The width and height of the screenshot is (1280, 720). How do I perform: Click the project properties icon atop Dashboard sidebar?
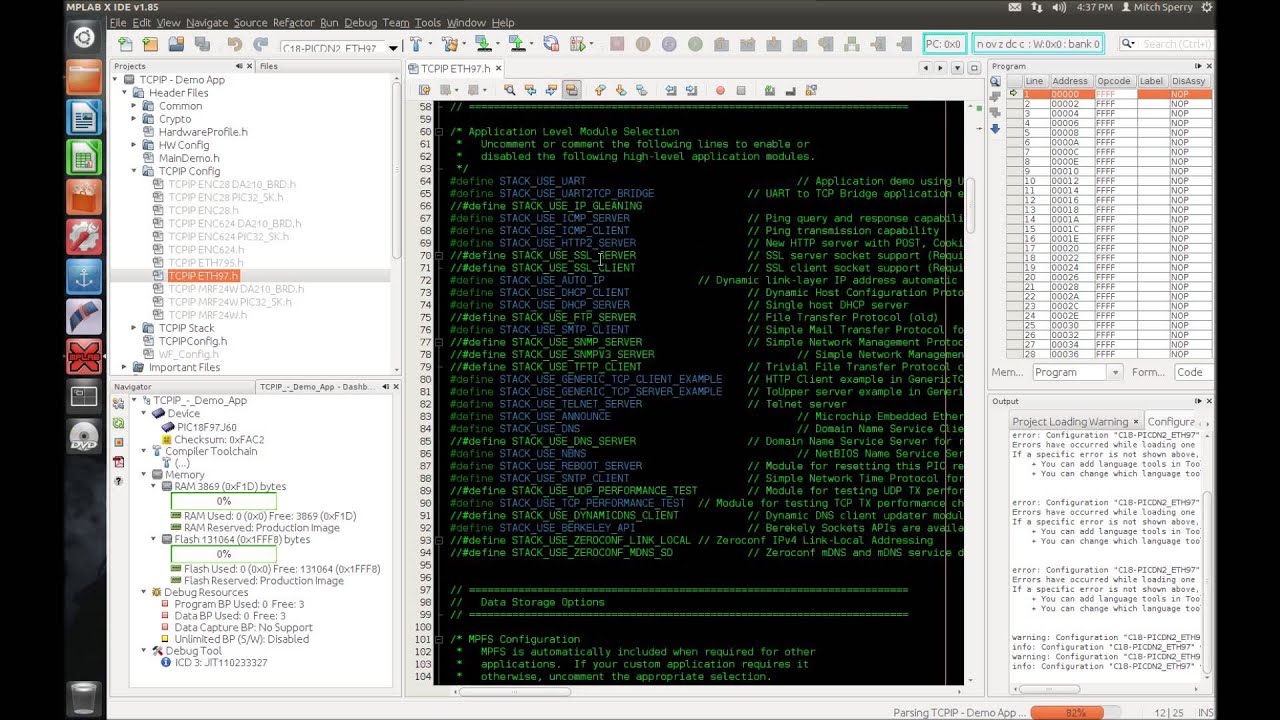[118, 403]
